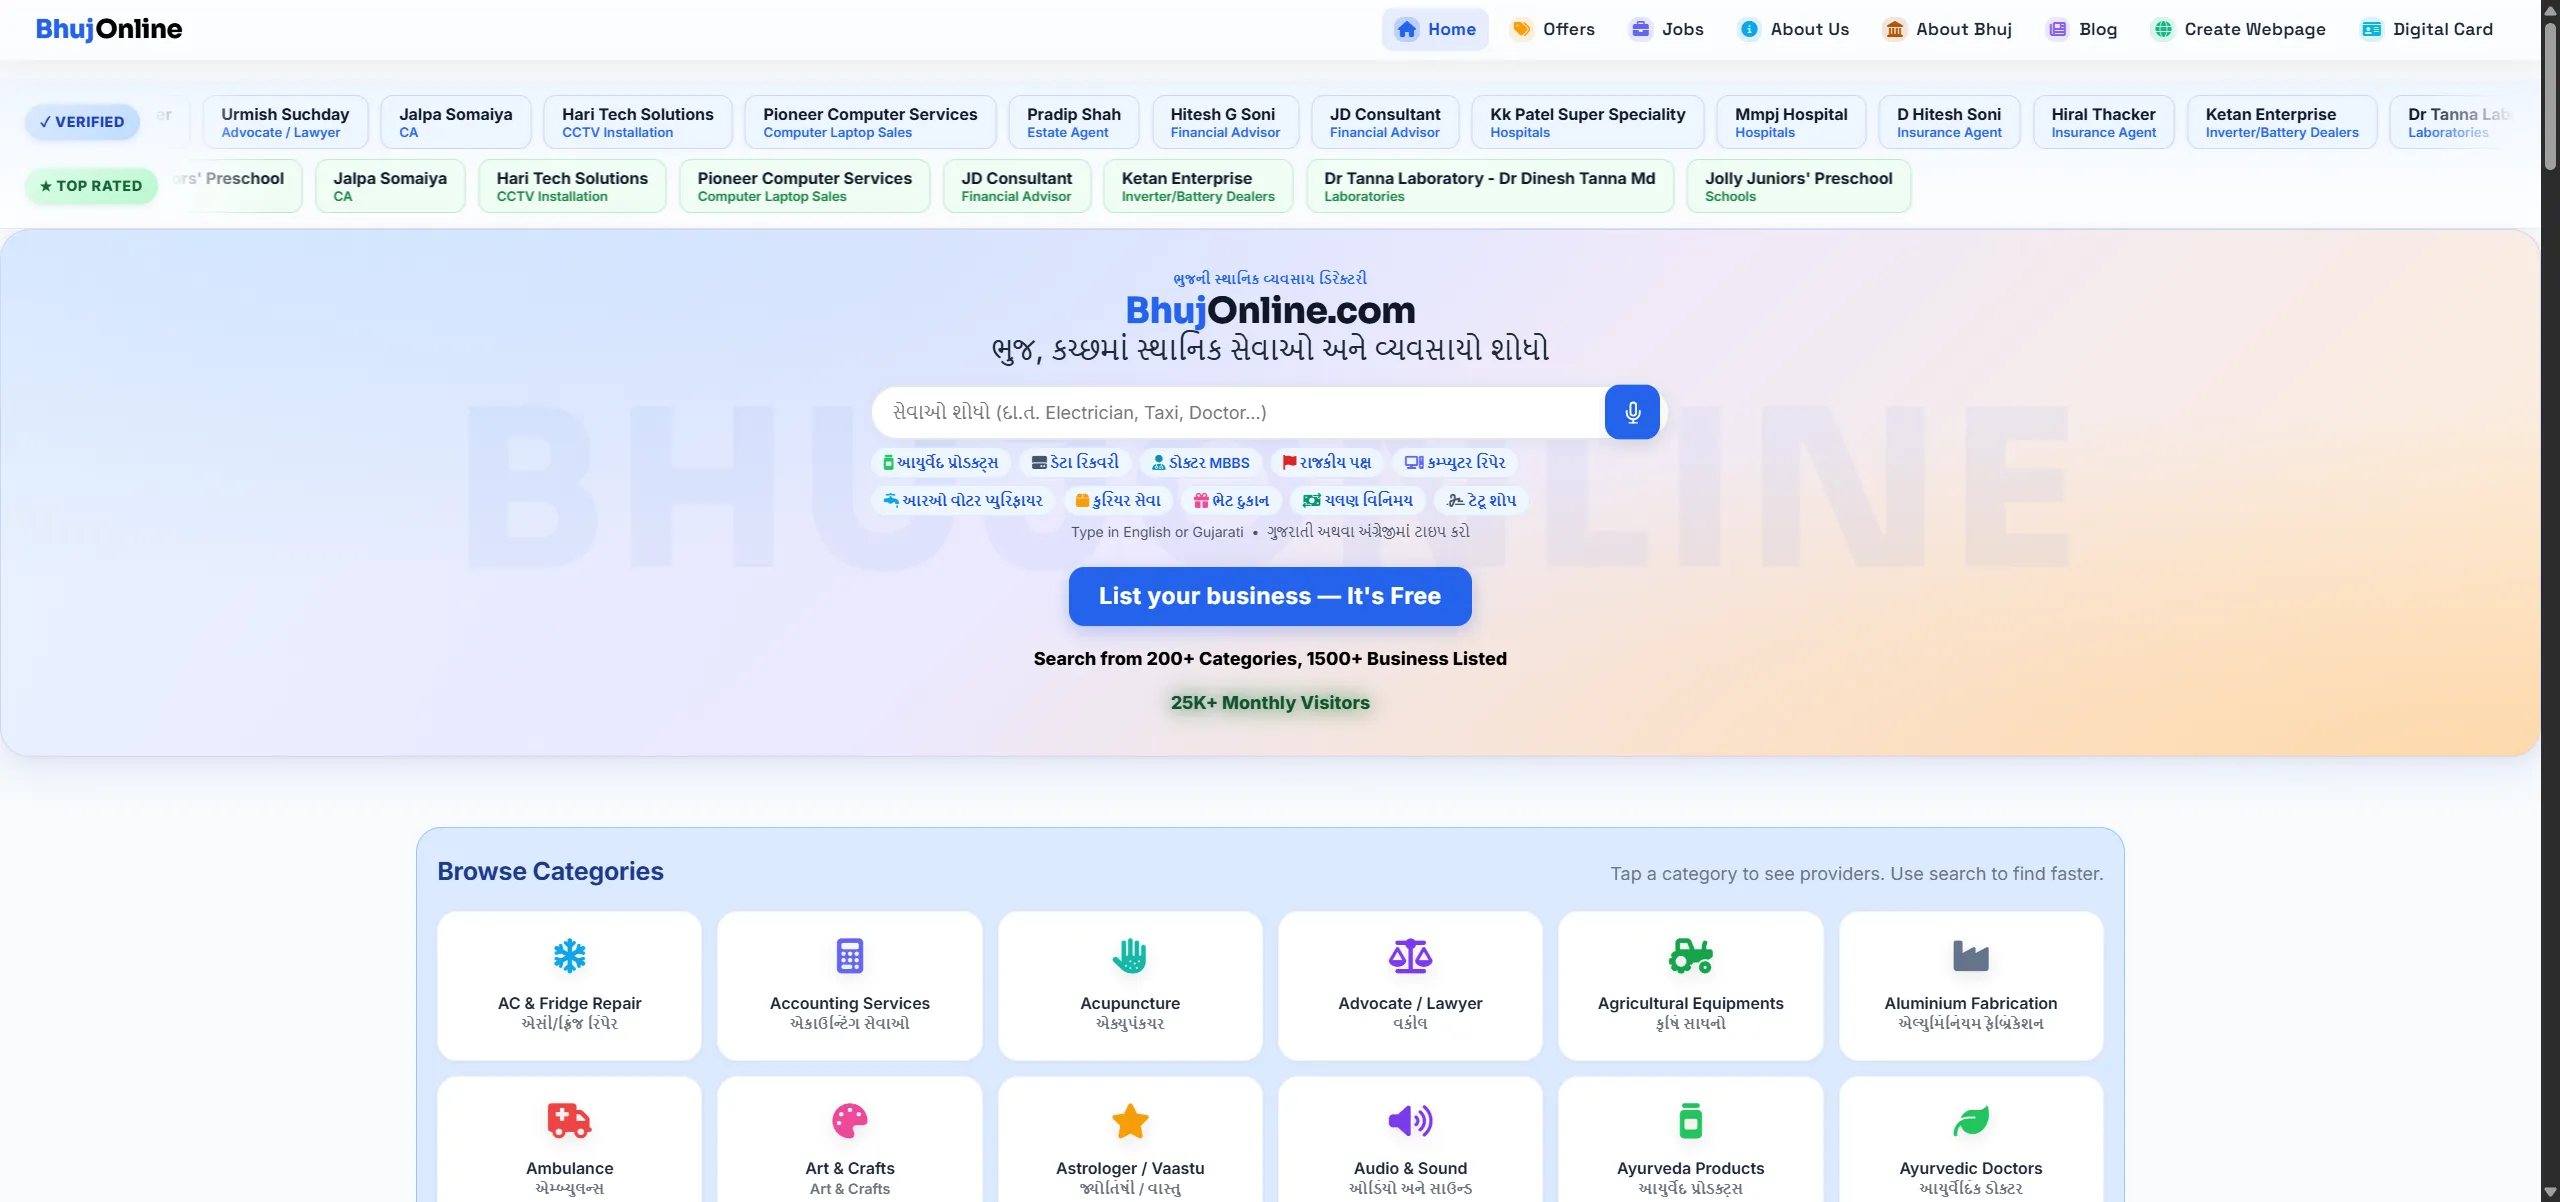Open the Offers navigation item

click(x=1553, y=29)
